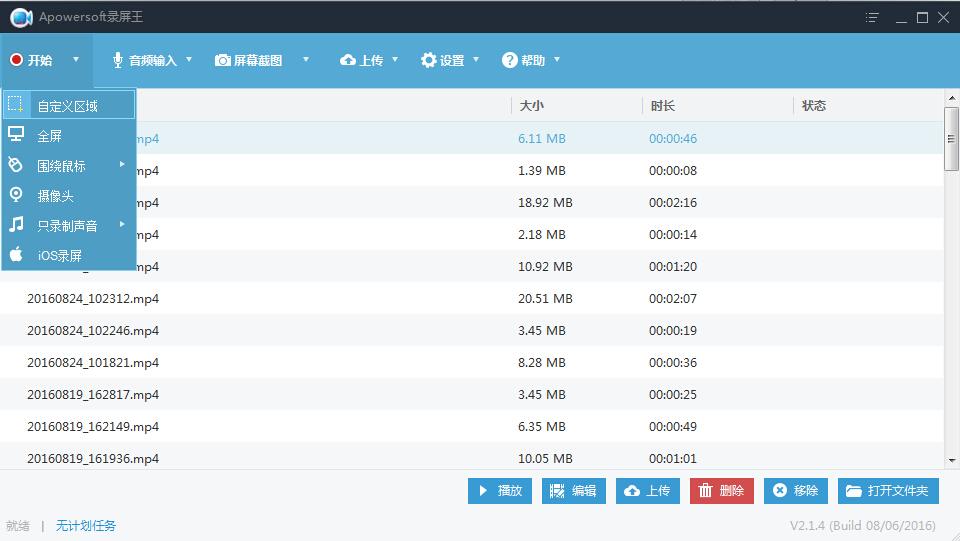Click the help question mark icon
Viewport: 960px width, 541px height.
(509, 60)
